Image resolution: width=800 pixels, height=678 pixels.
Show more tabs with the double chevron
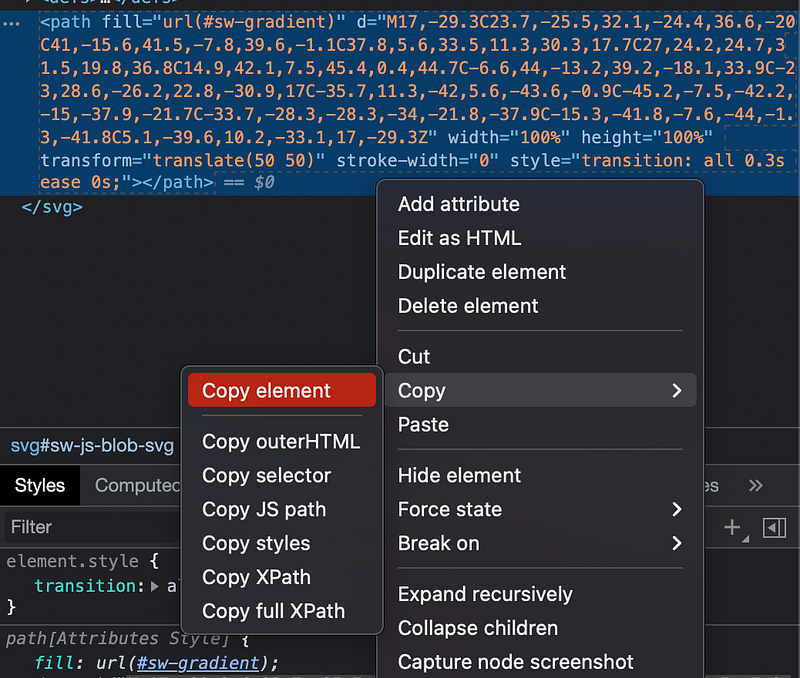[756, 485]
